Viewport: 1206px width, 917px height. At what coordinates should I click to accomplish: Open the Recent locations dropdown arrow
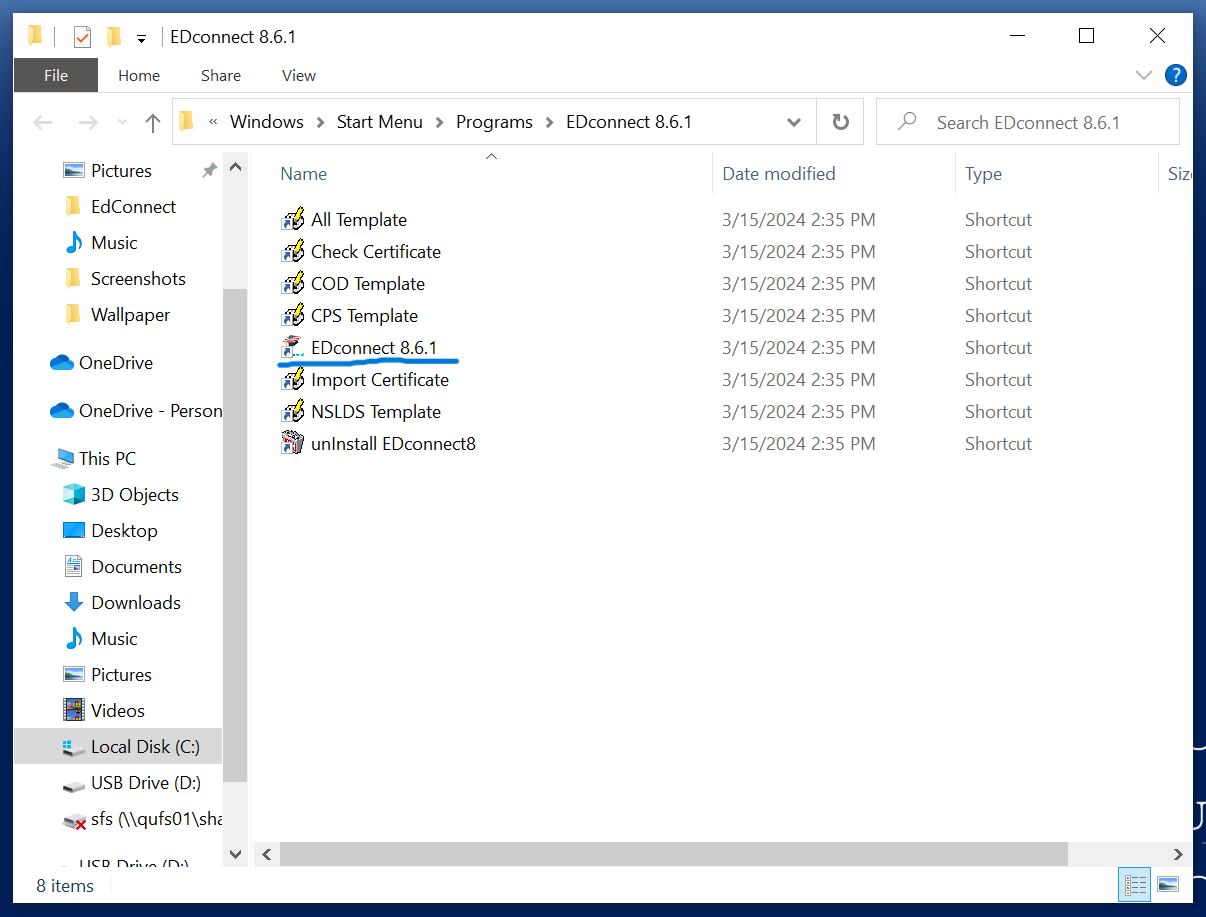(x=123, y=123)
